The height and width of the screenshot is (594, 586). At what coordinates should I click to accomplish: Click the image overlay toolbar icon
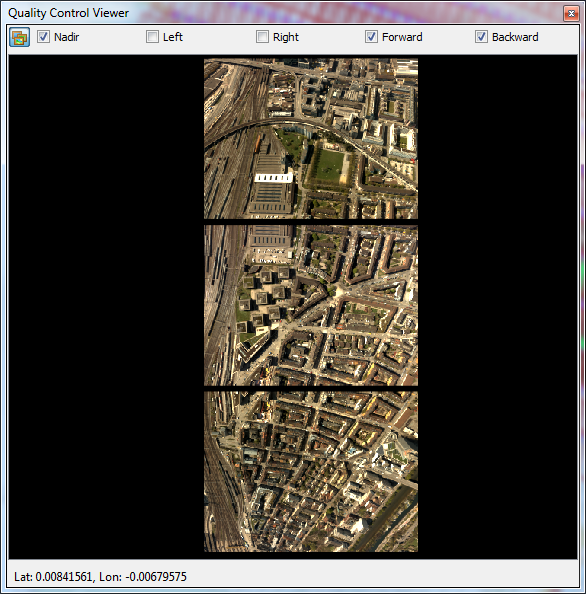[20, 37]
